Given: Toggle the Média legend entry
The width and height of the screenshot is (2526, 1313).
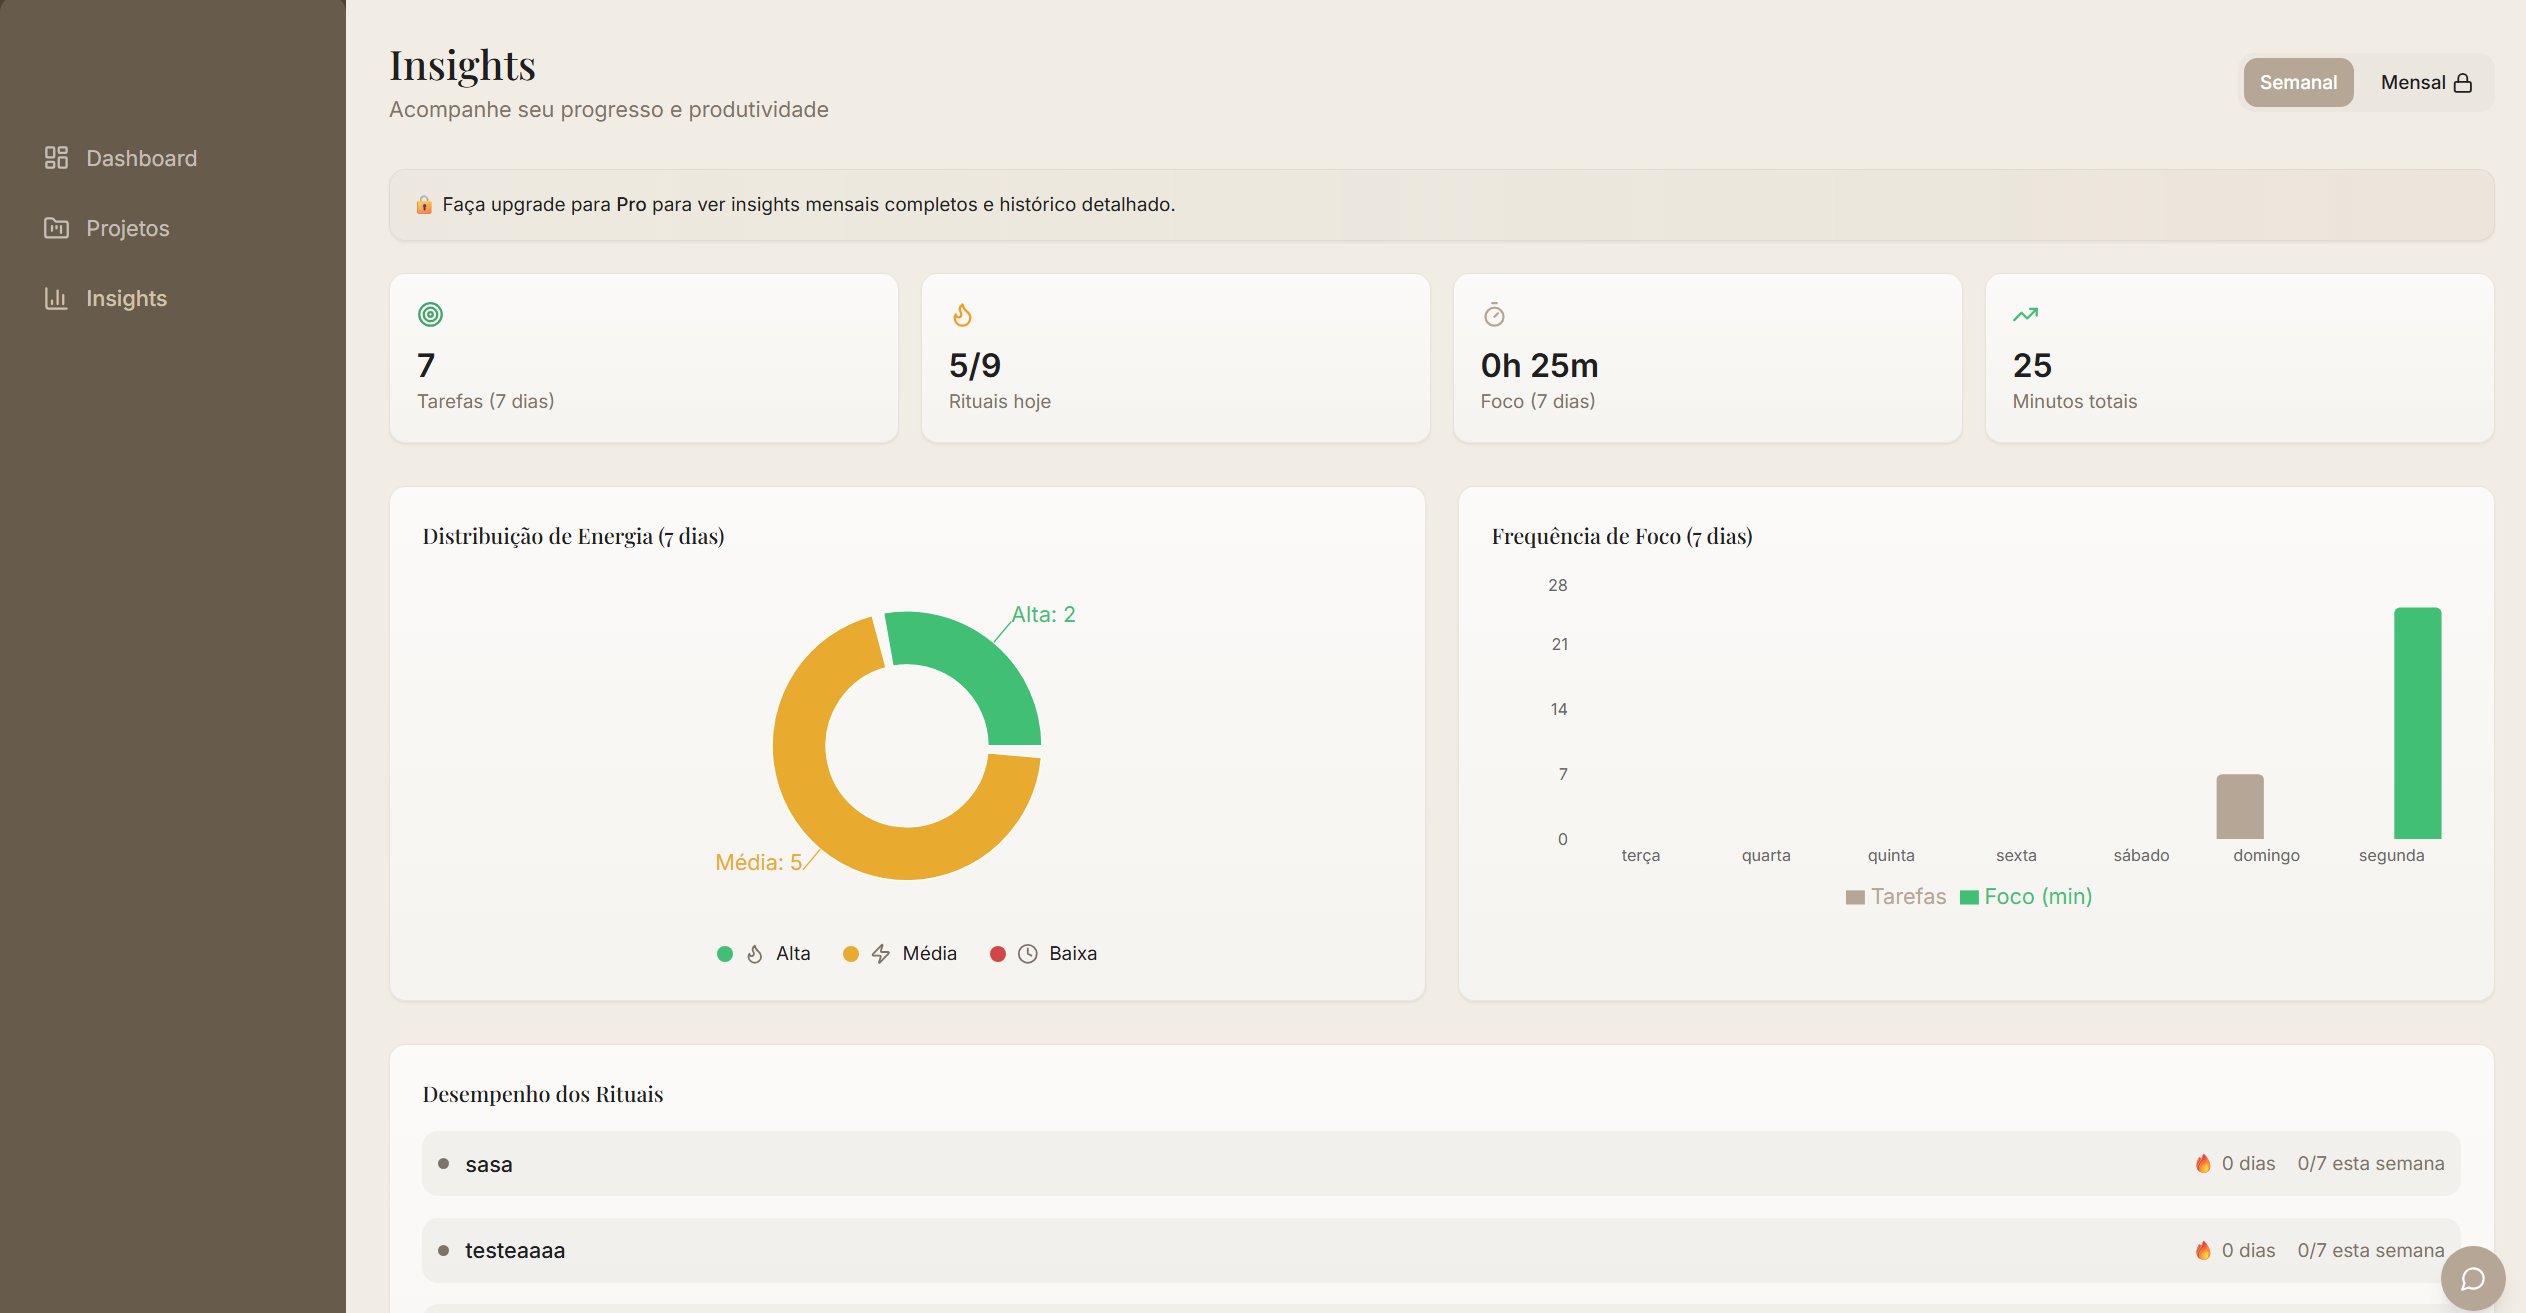Looking at the screenshot, I should point(928,954).
